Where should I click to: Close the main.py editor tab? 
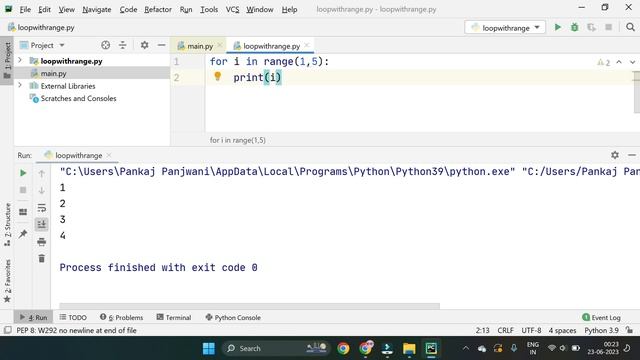tap(220, 46)
